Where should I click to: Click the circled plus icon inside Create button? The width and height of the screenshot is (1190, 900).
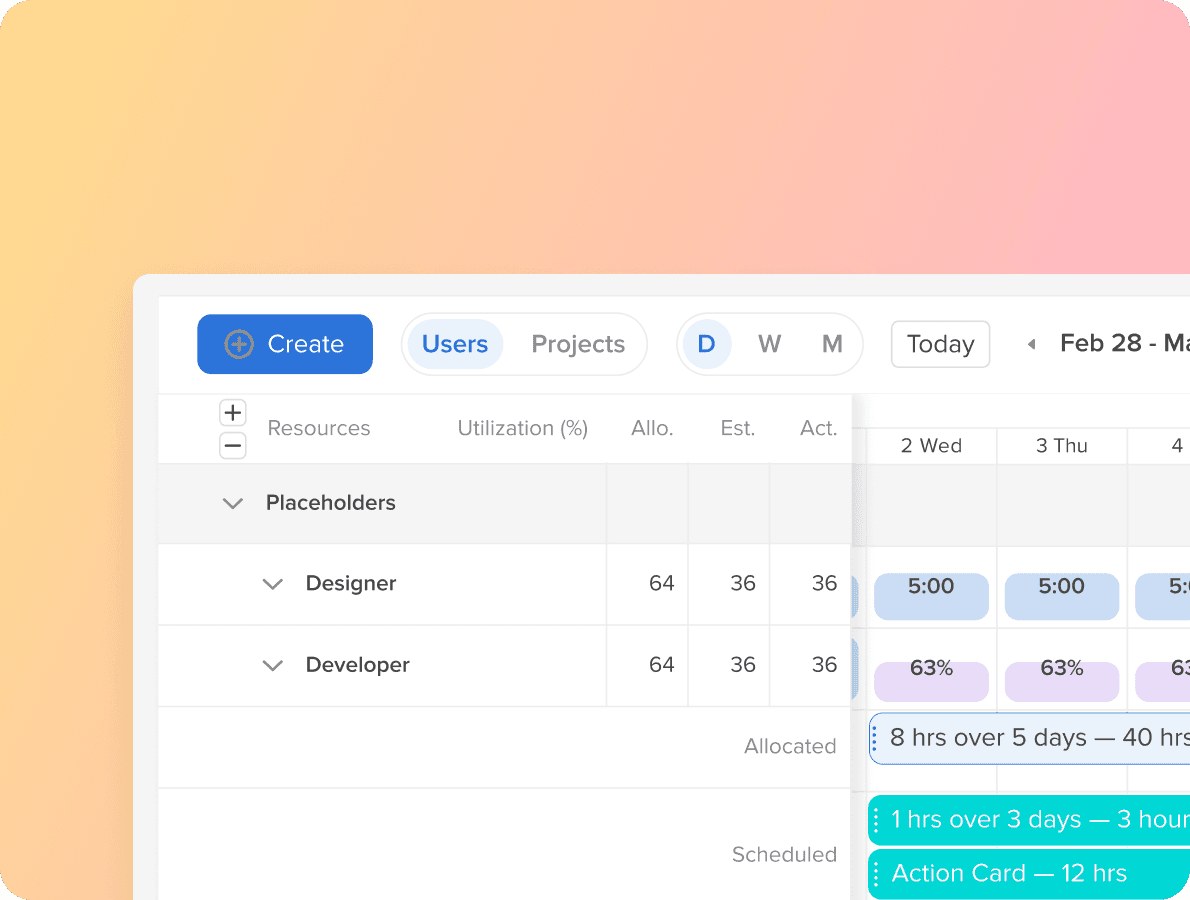[238, 344]
